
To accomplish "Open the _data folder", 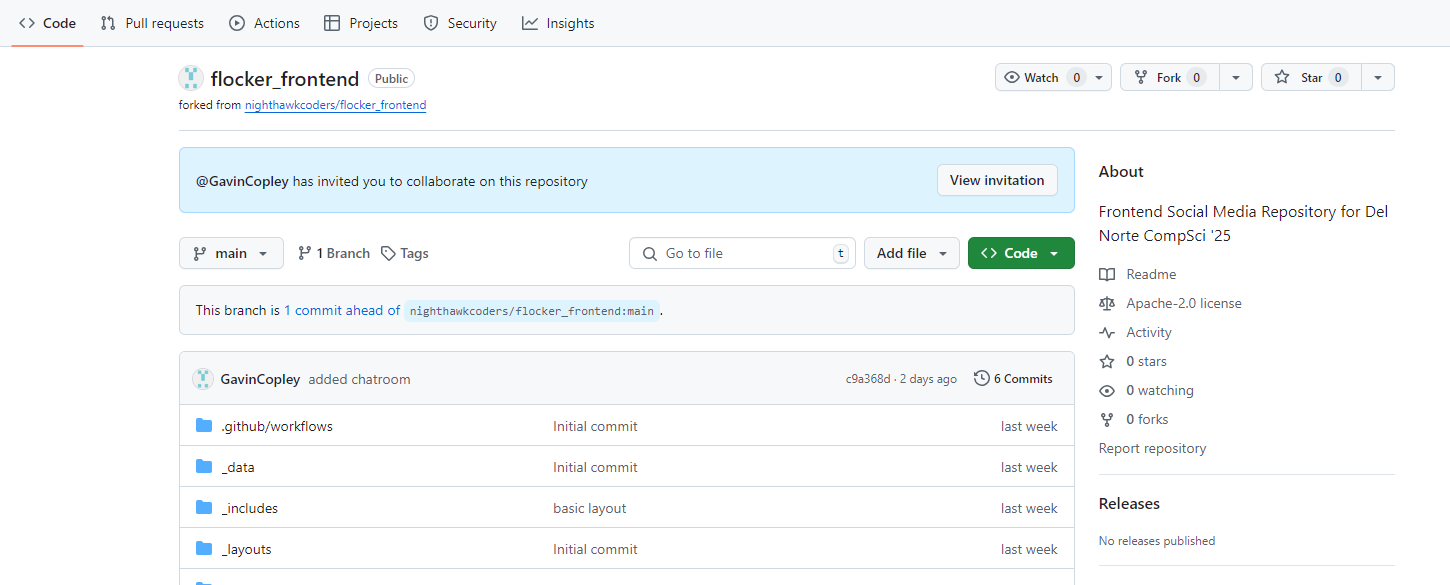I will click(238, 467).
